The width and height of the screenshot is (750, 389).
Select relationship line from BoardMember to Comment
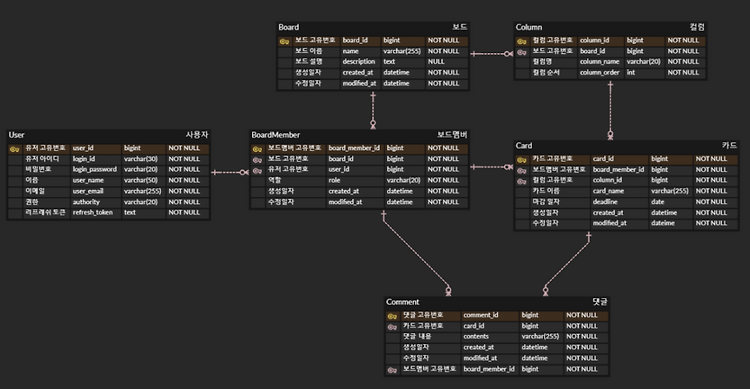[416, 254]
